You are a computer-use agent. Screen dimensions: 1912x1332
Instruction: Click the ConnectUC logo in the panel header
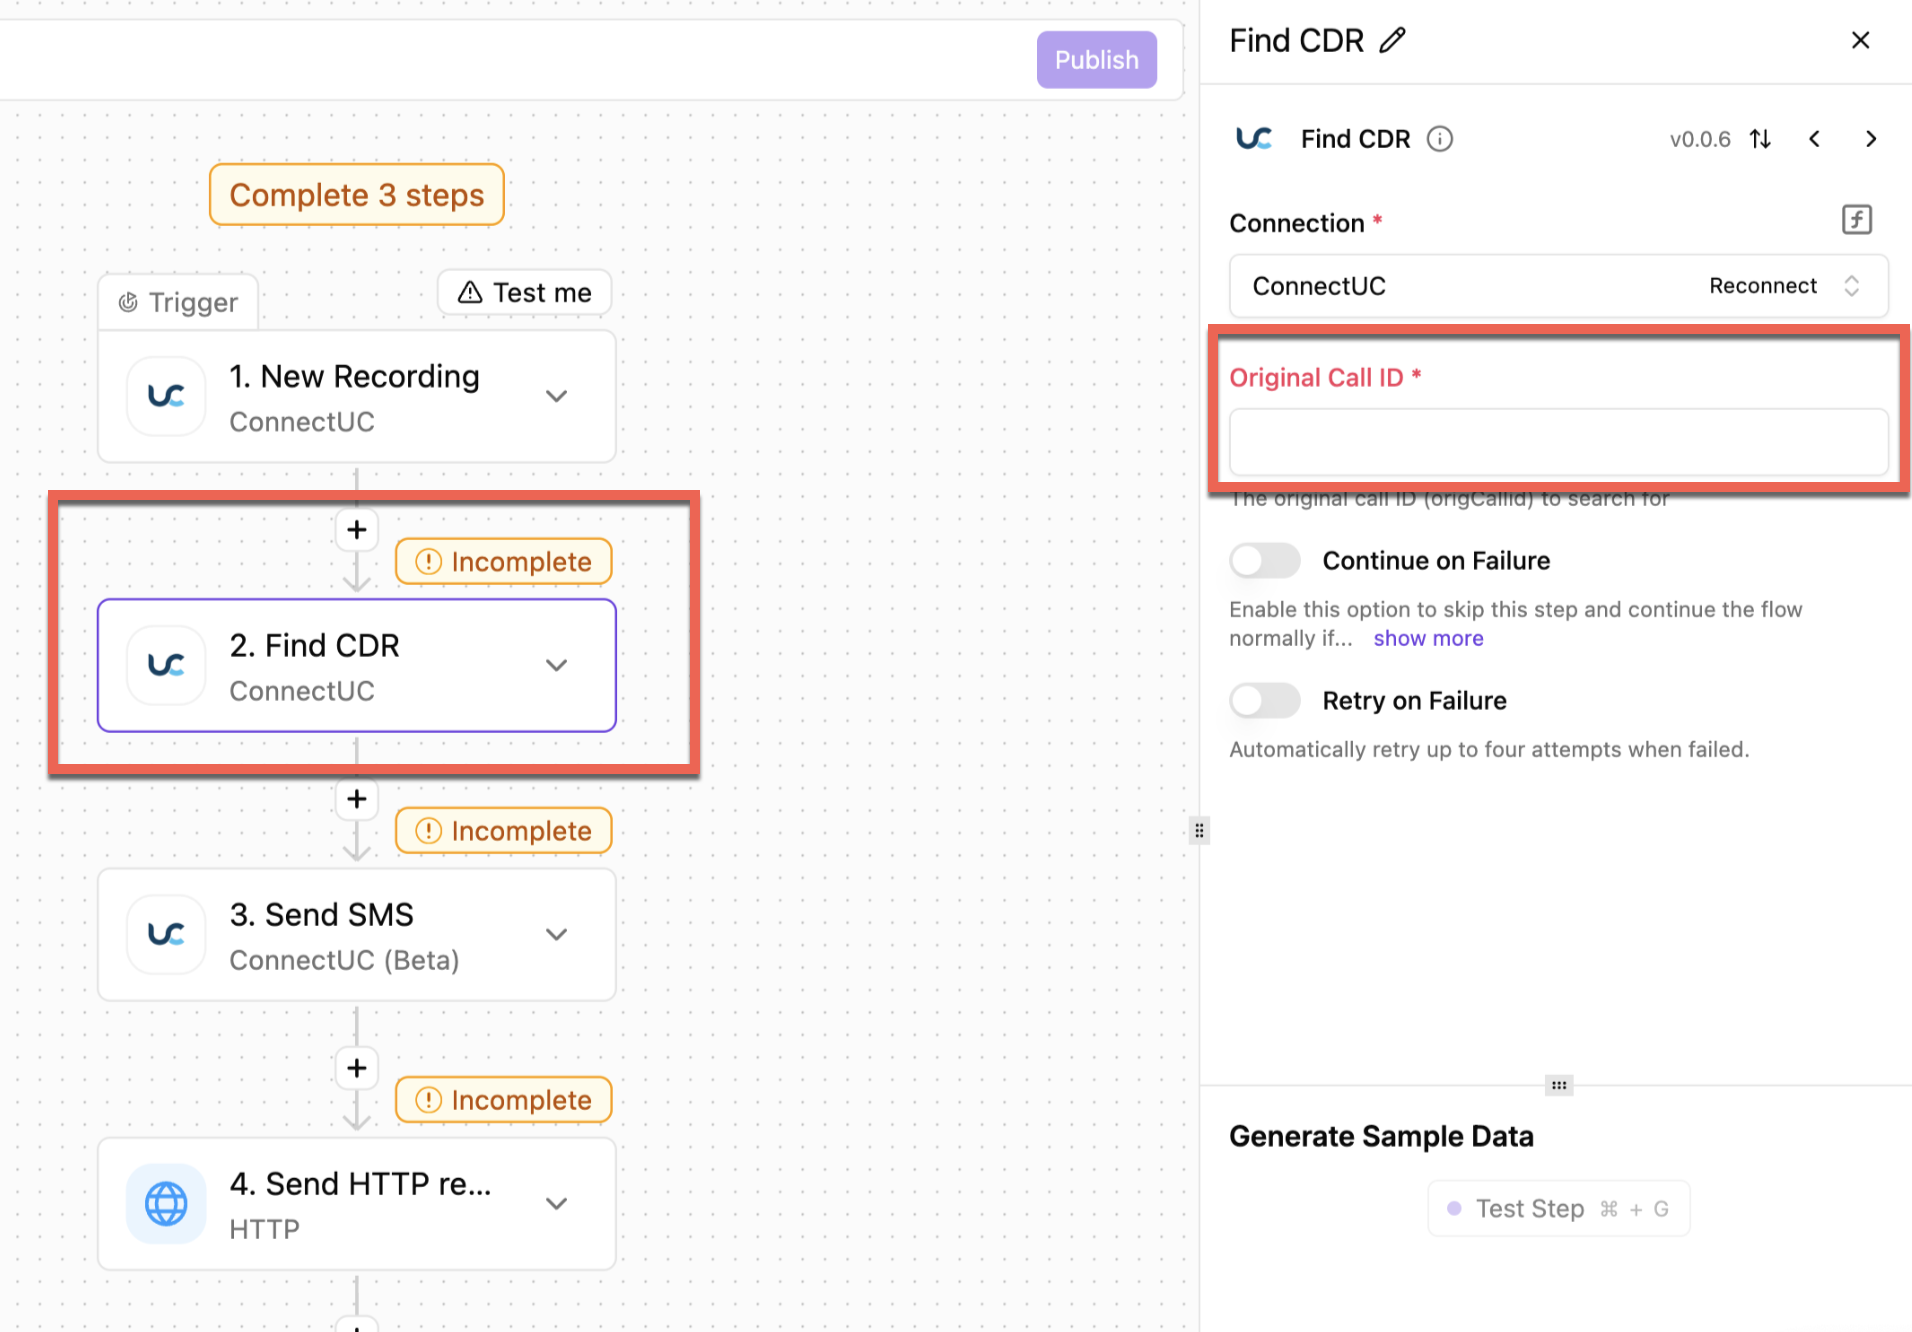click(x=1254, y=139)
